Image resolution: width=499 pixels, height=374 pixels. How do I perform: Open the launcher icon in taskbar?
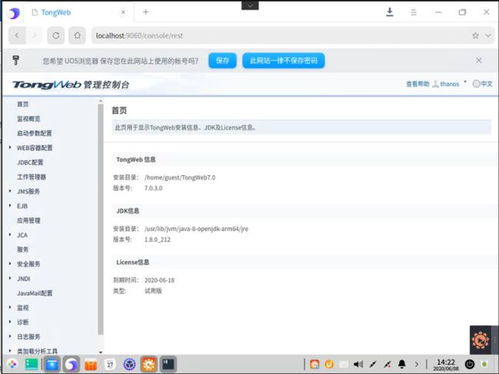(x=13, y=364)
